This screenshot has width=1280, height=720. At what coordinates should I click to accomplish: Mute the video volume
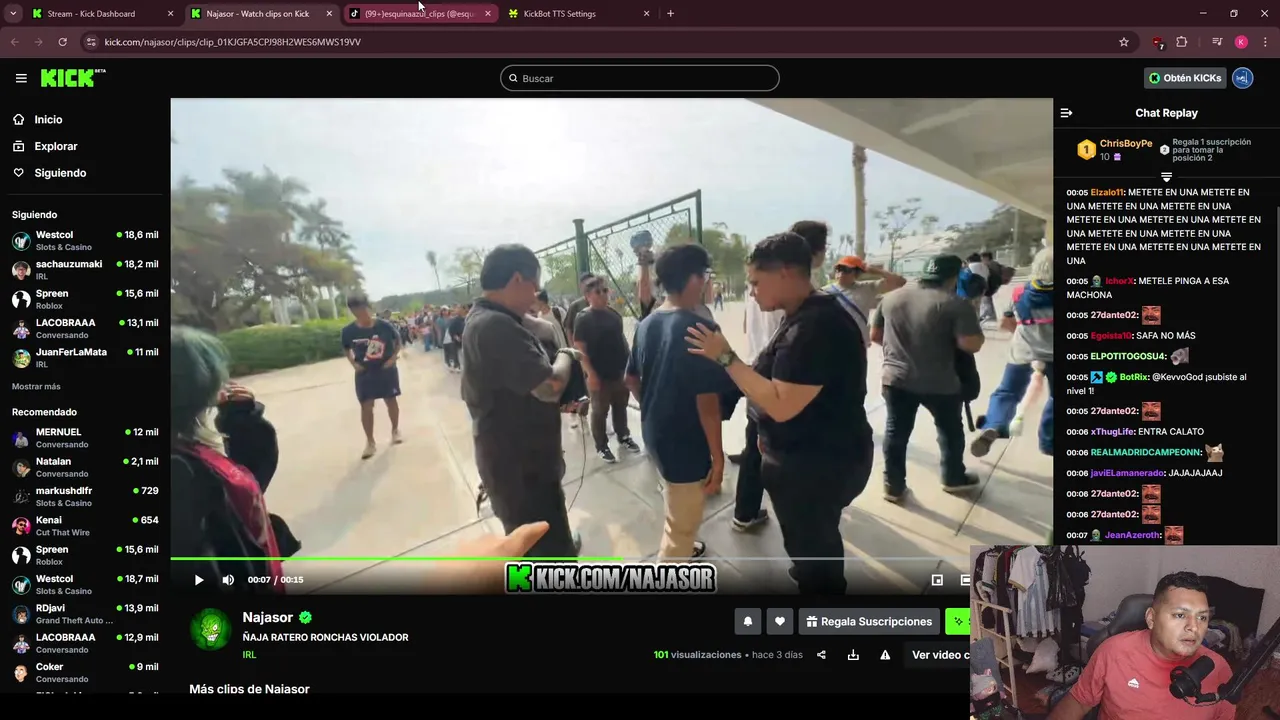[x=228, y=580]
